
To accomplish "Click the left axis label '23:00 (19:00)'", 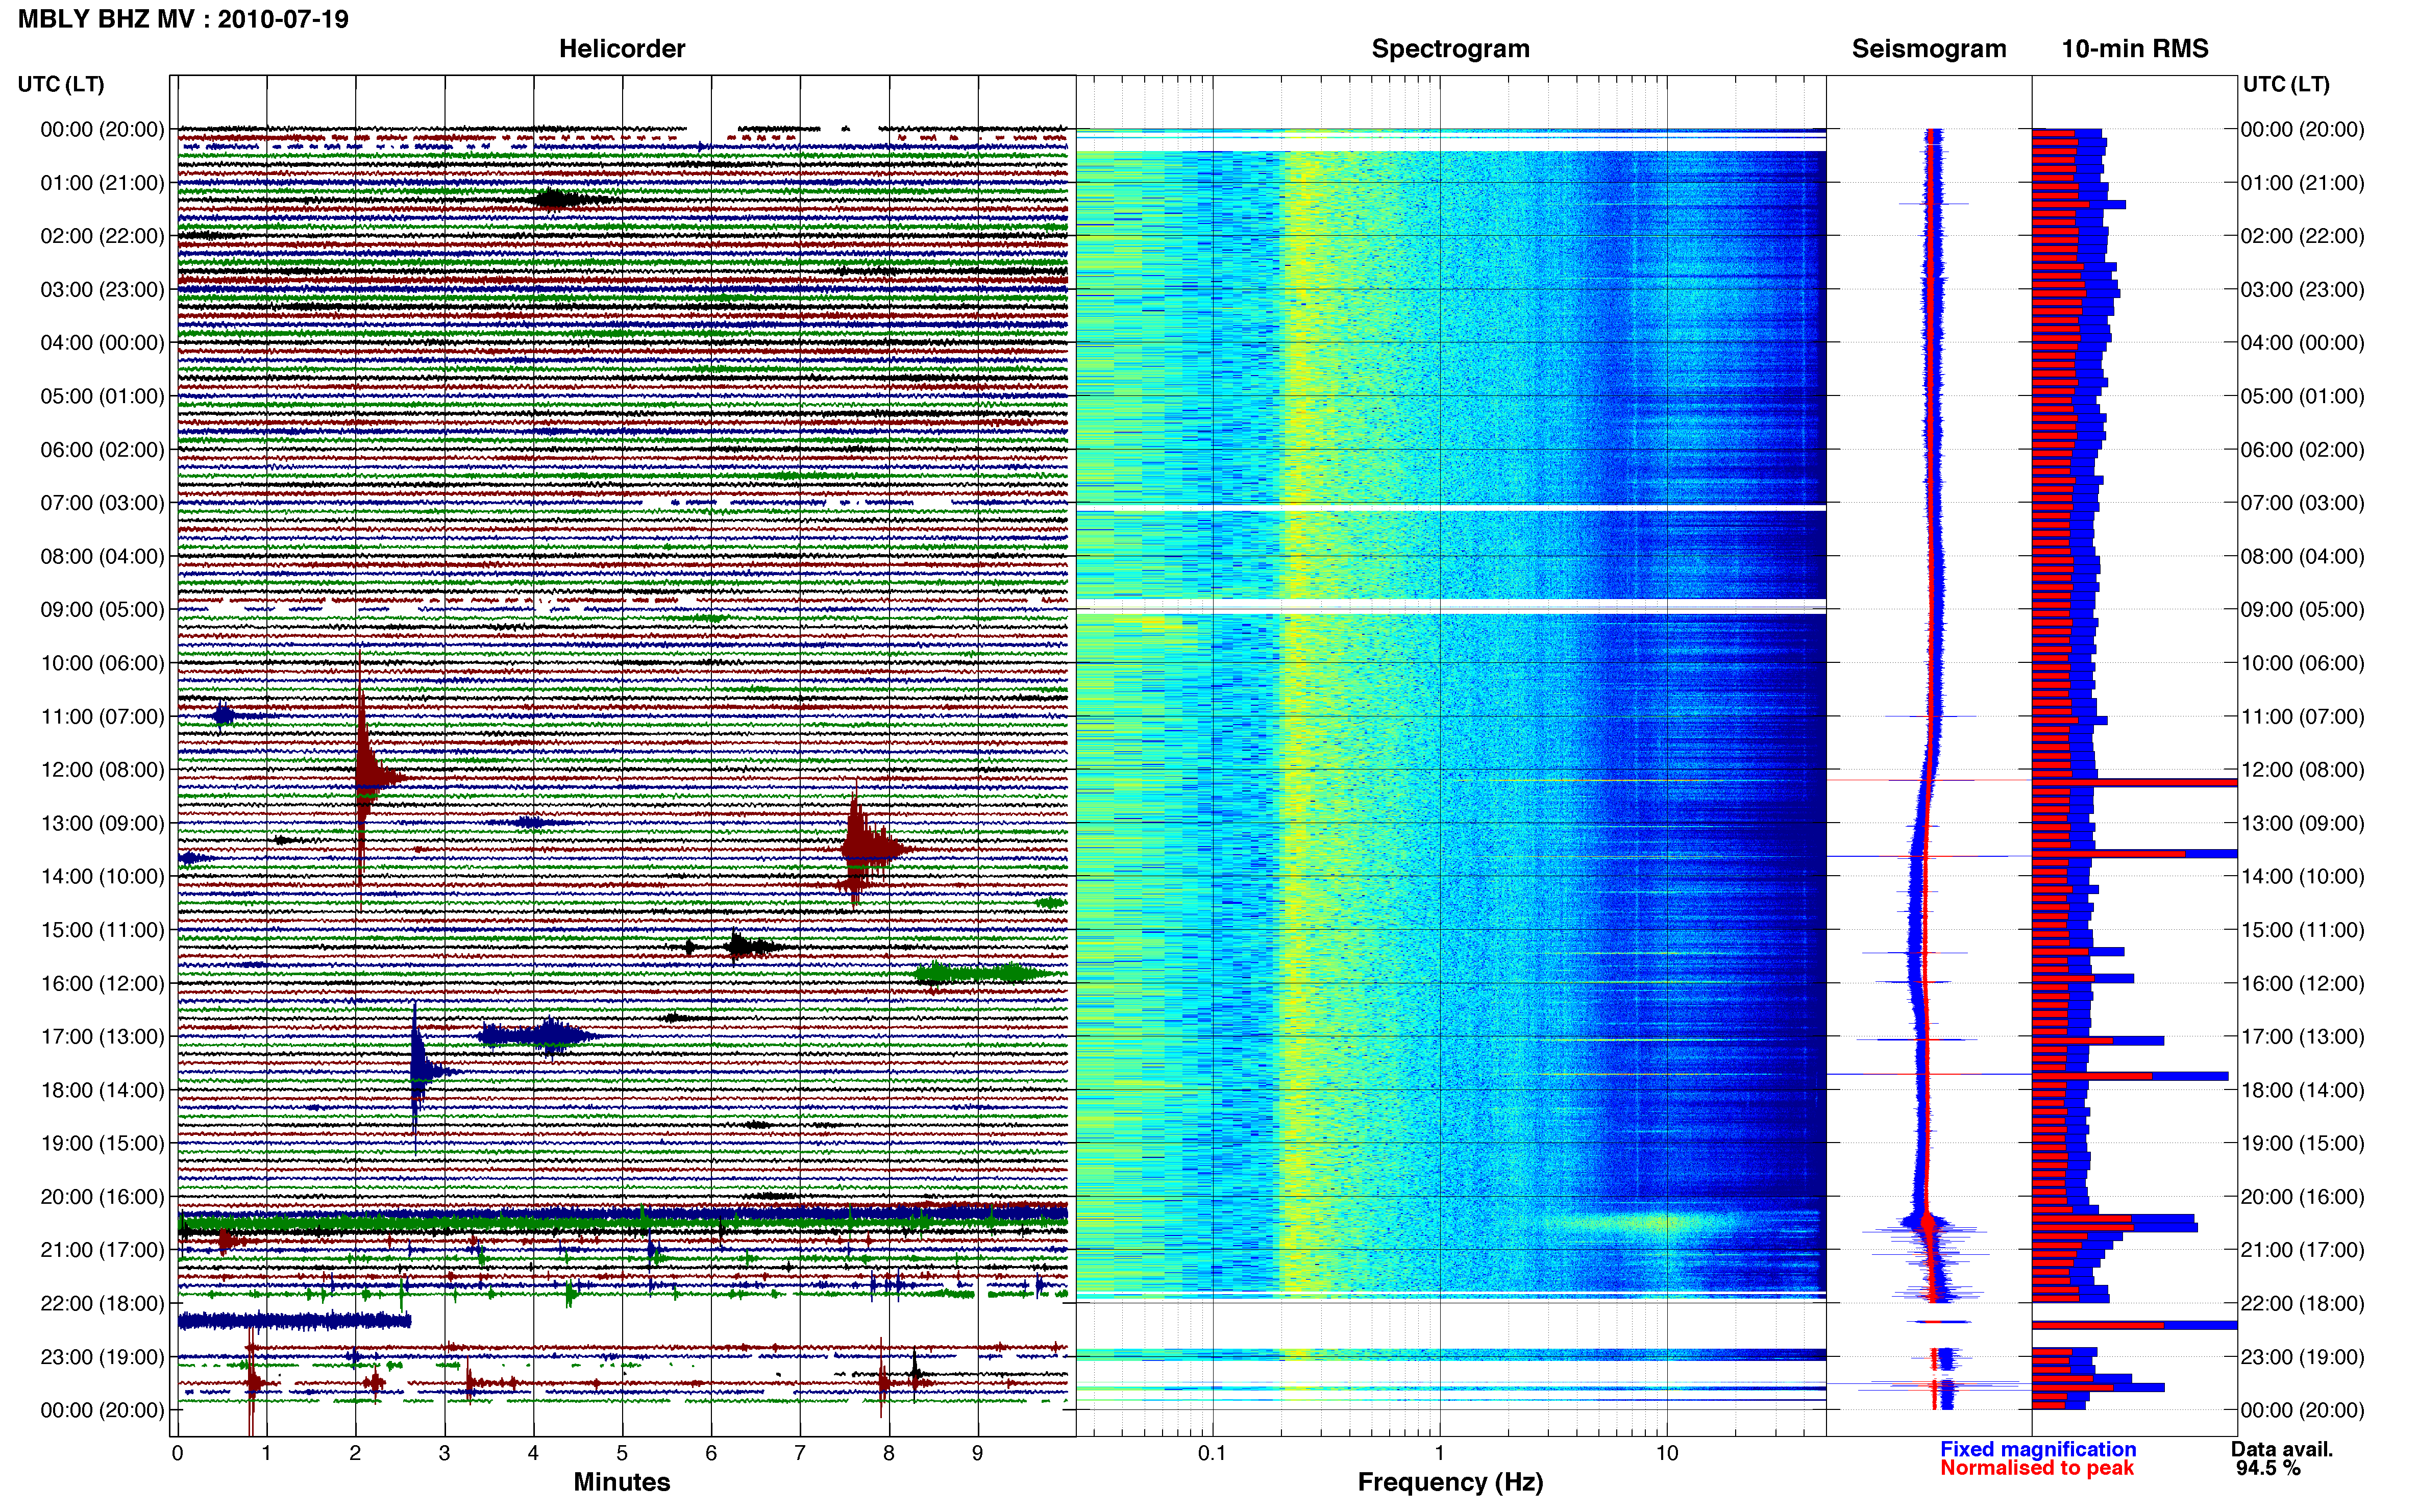I will click(102, 1357).
